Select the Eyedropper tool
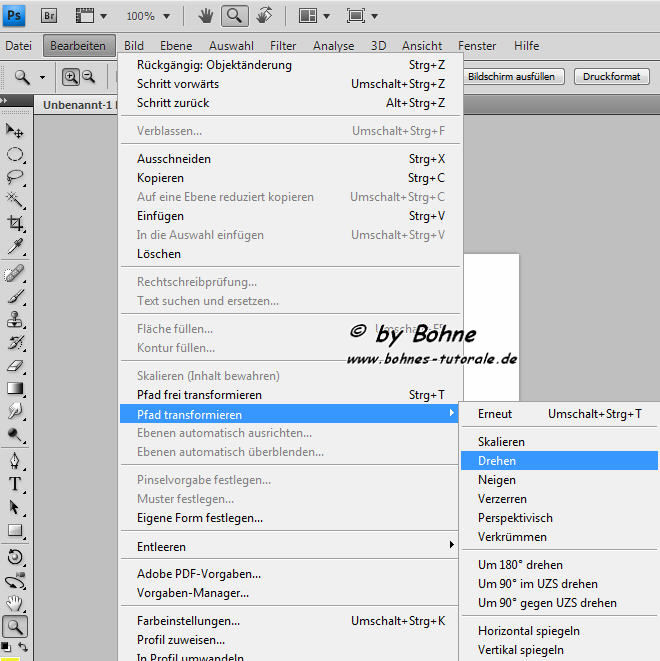660x661 pixels. pyautogui.click(x=16, y=247)
